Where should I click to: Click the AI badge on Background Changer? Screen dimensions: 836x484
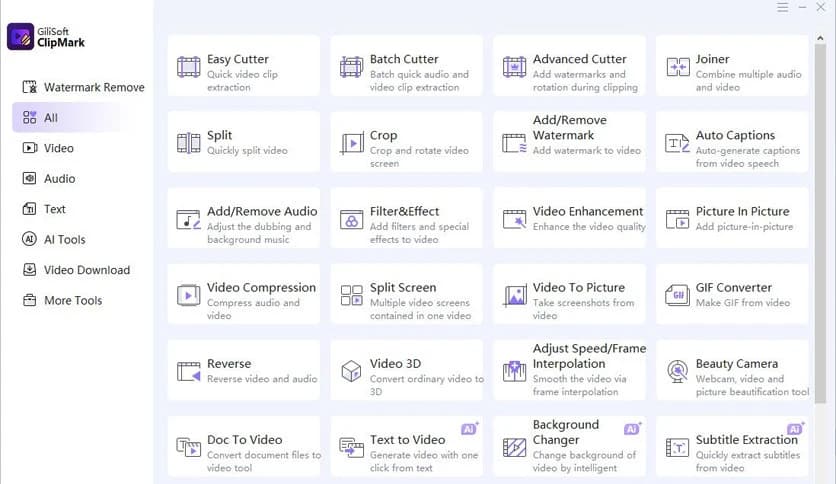(x=632, y=429)
